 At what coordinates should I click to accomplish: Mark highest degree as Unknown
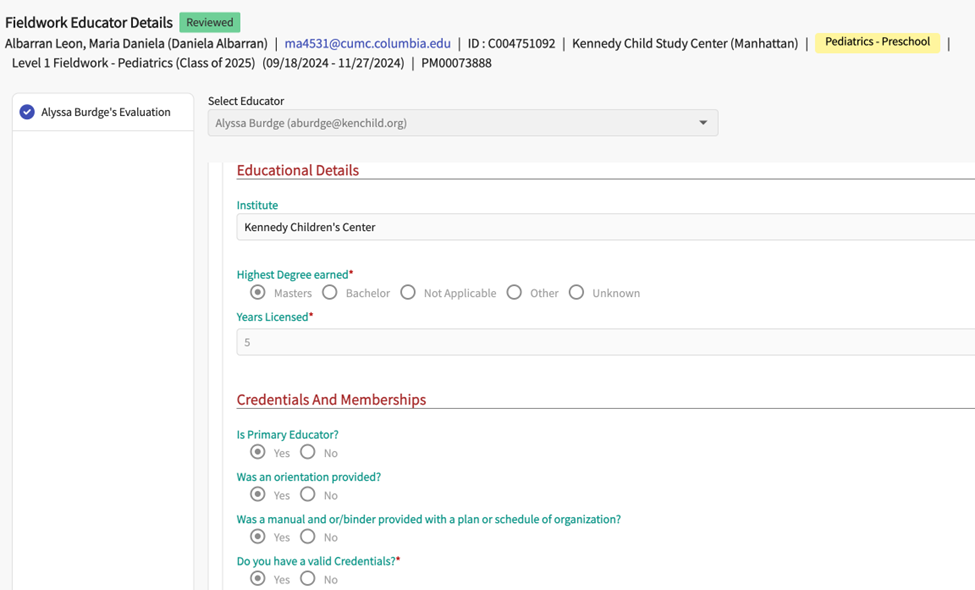tap(576, 293)
